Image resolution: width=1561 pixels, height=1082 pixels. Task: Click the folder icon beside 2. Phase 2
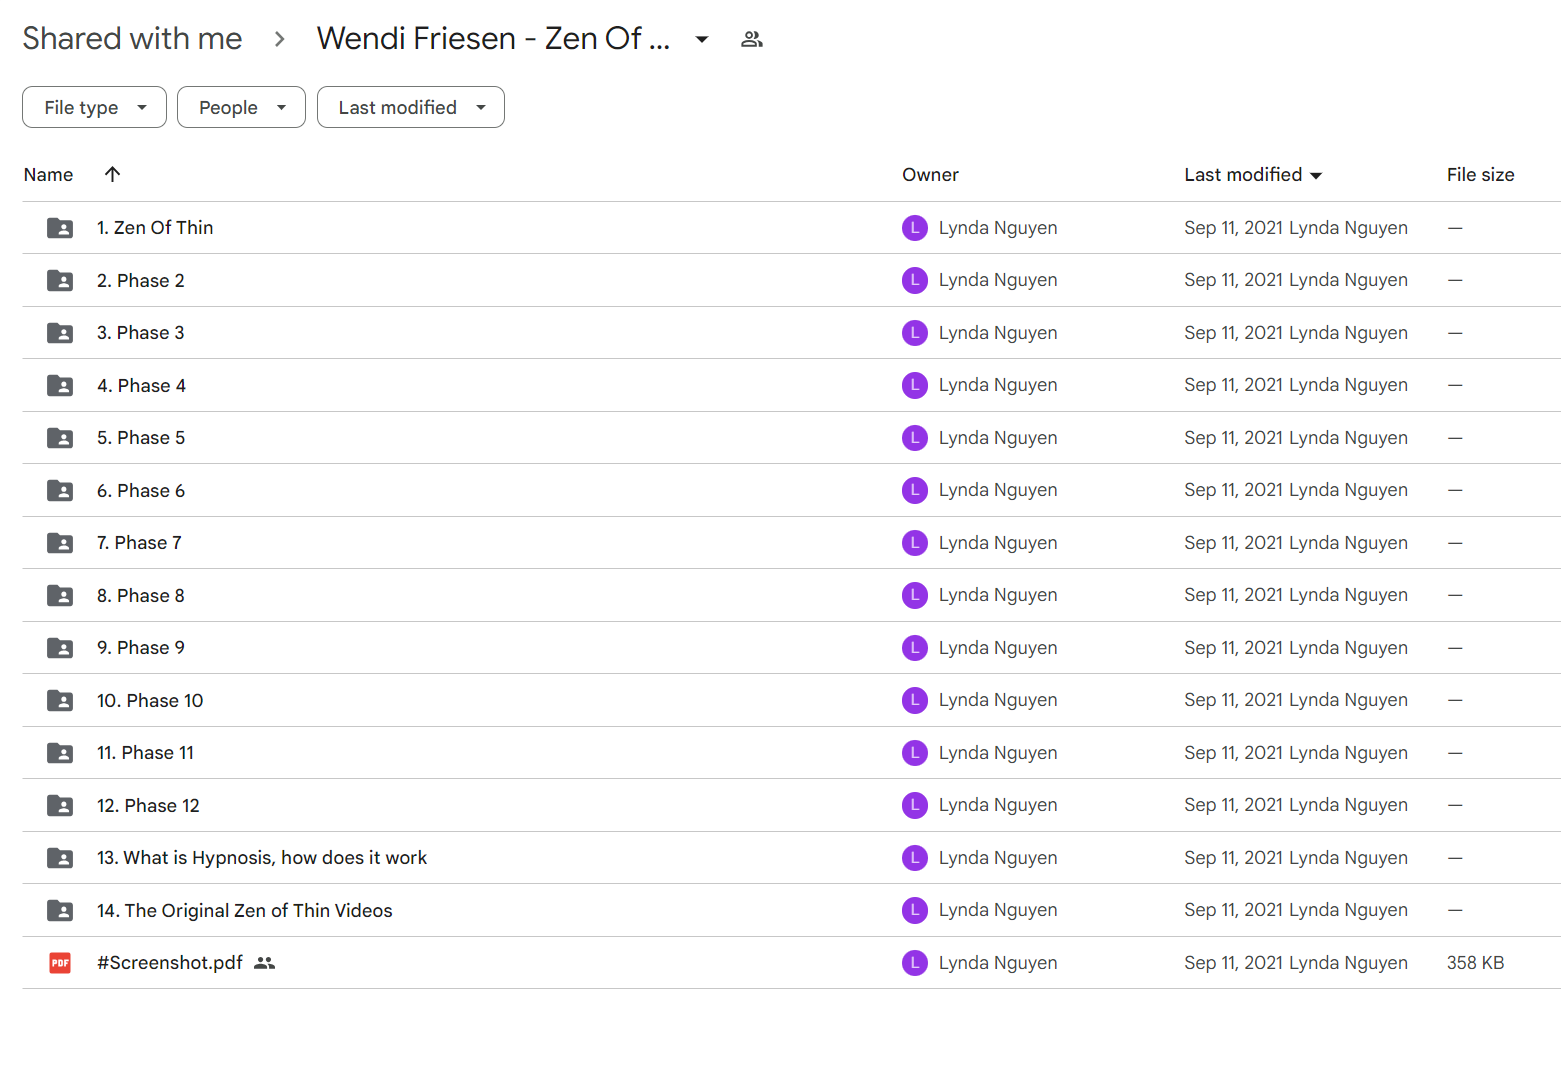tap(60, 281)
